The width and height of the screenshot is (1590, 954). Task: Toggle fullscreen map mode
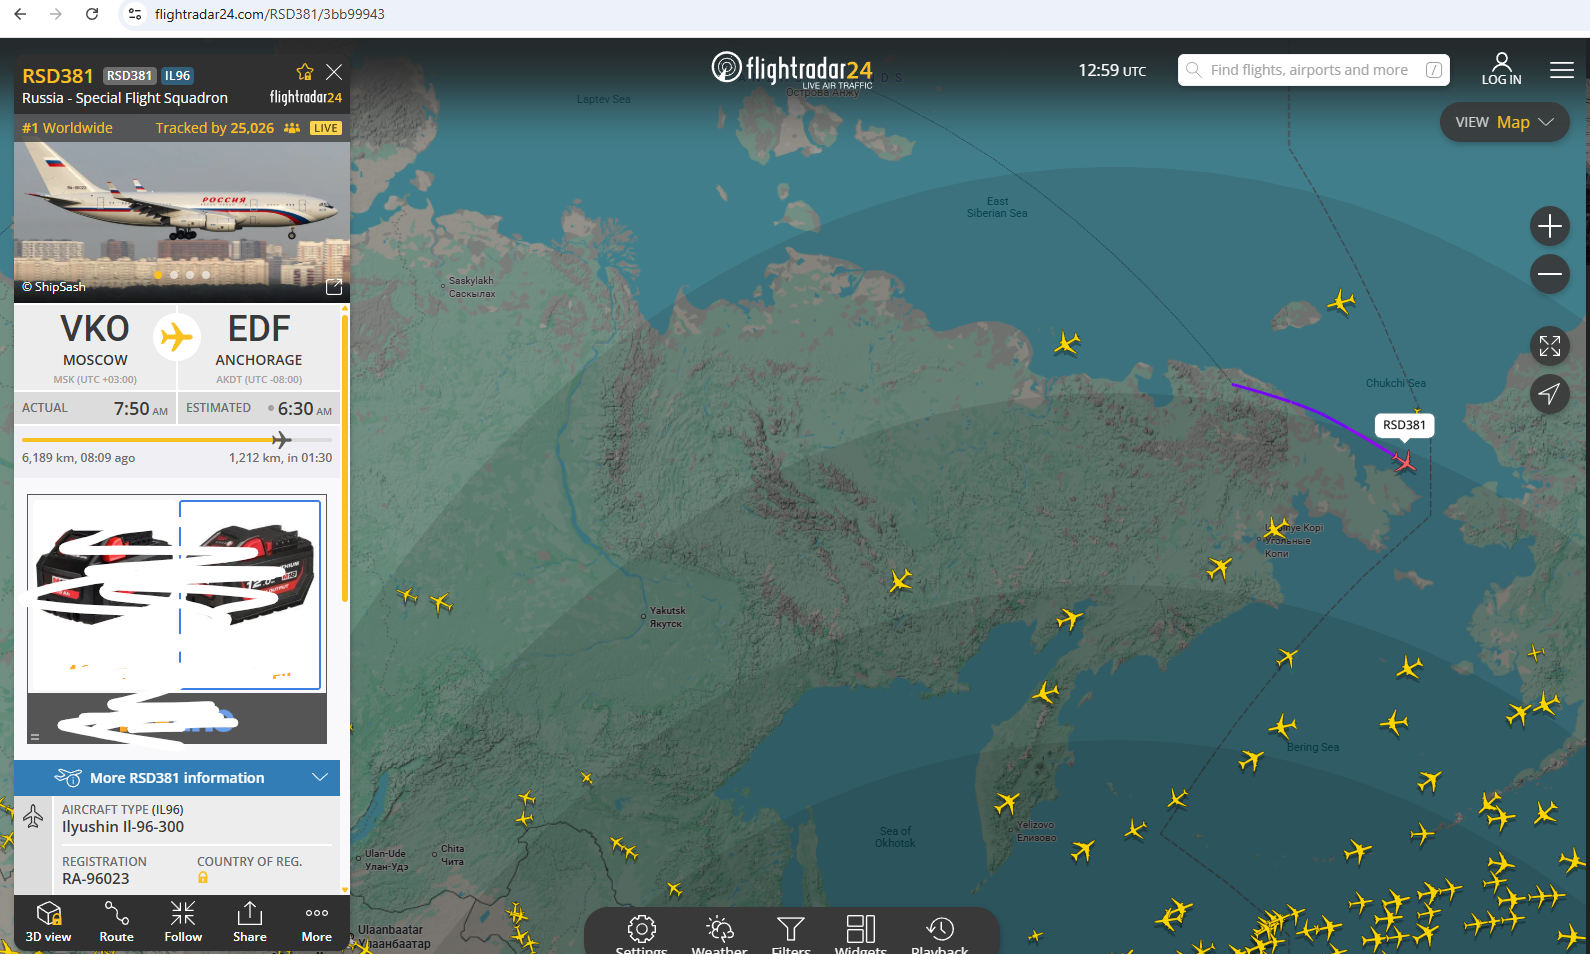point(1549,346)
